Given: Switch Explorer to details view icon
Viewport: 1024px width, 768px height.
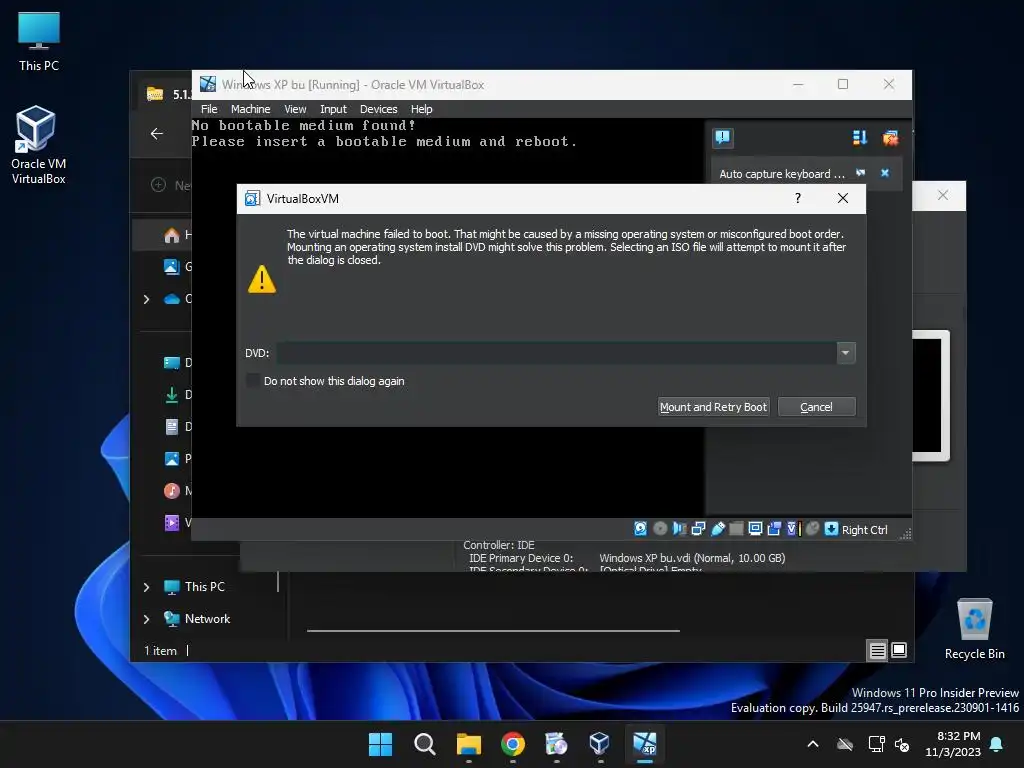Looking at the screenshot, I should point(877,650).
